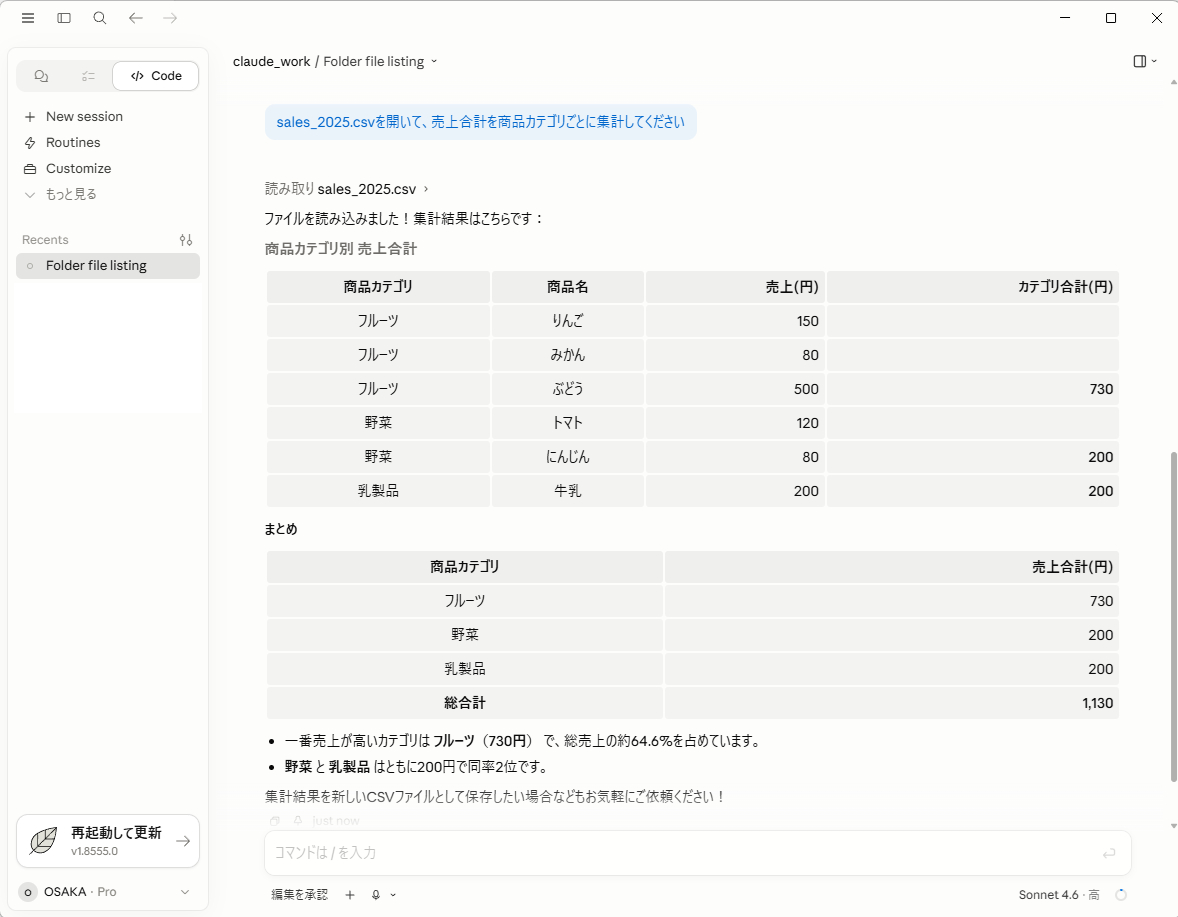Click the v1.8555.0 version text
The width and height of the screenshot is (1178, 917).
pyautogui.click(x=95, y=852)
